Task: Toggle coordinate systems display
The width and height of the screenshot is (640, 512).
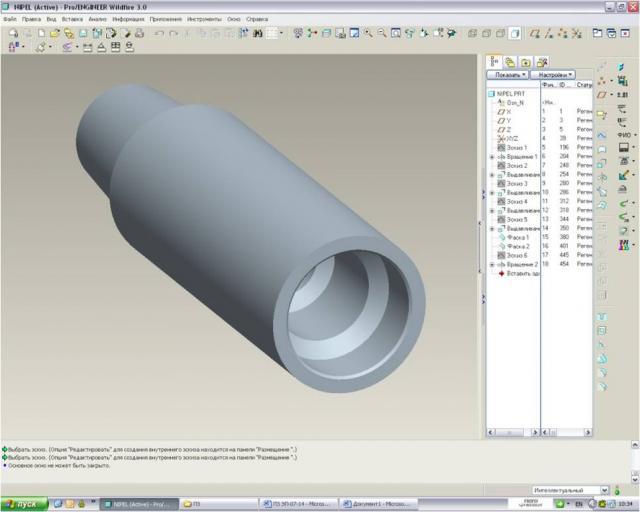Action: tap(576, 33)
